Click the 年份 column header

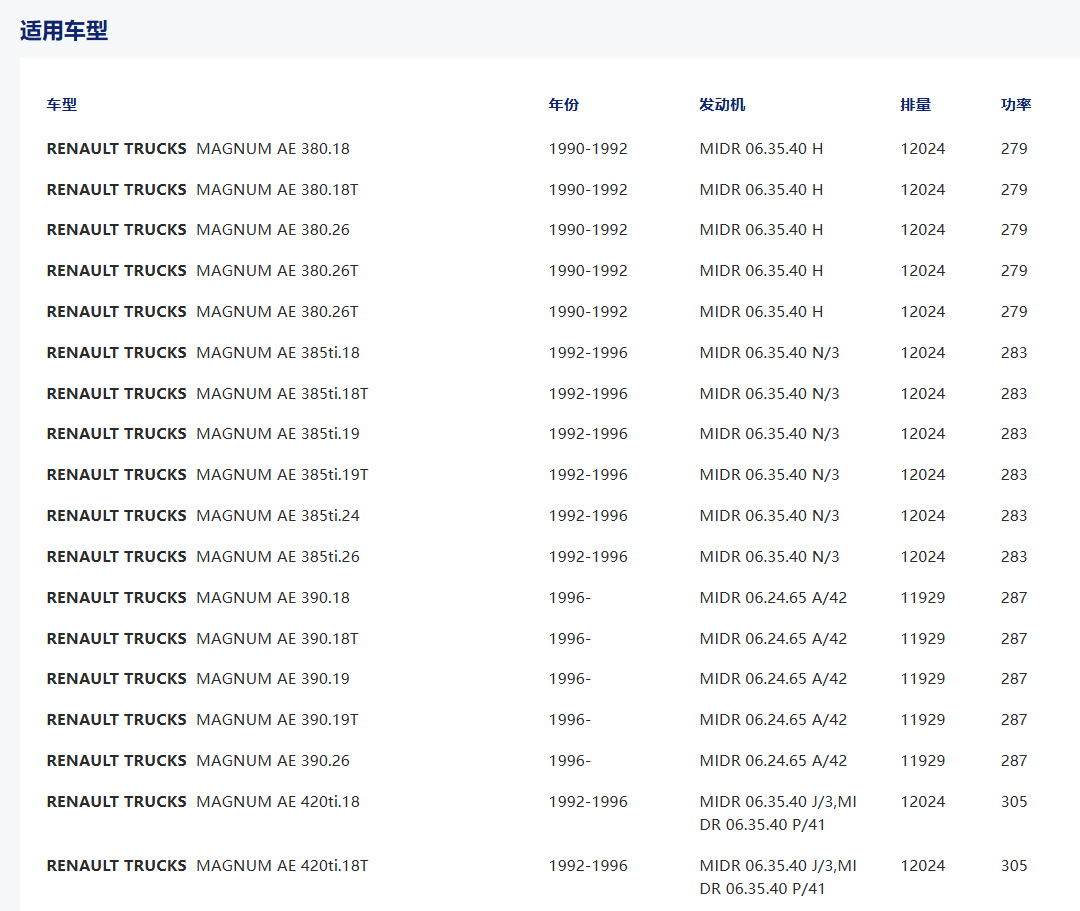click(x=563, y=105)
